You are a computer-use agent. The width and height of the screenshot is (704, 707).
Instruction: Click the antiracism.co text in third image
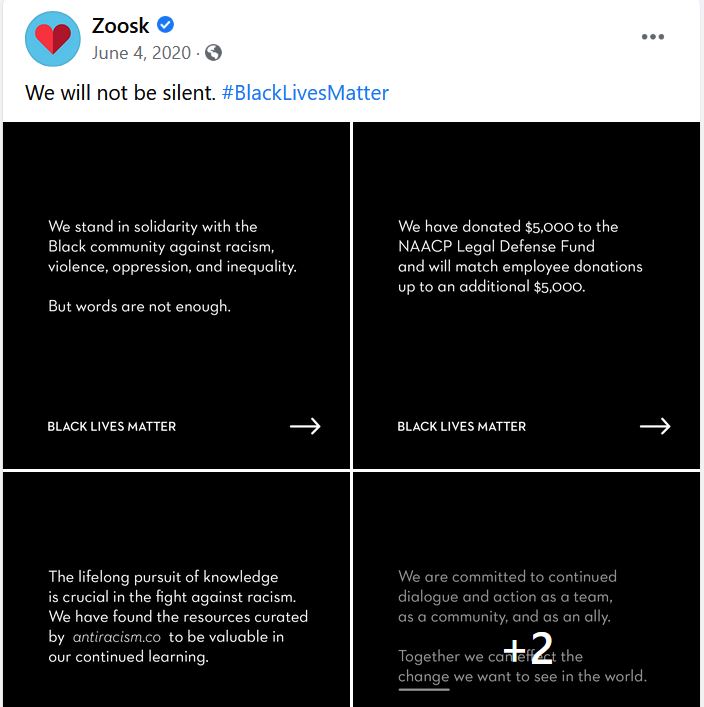(x=117, y=637)
